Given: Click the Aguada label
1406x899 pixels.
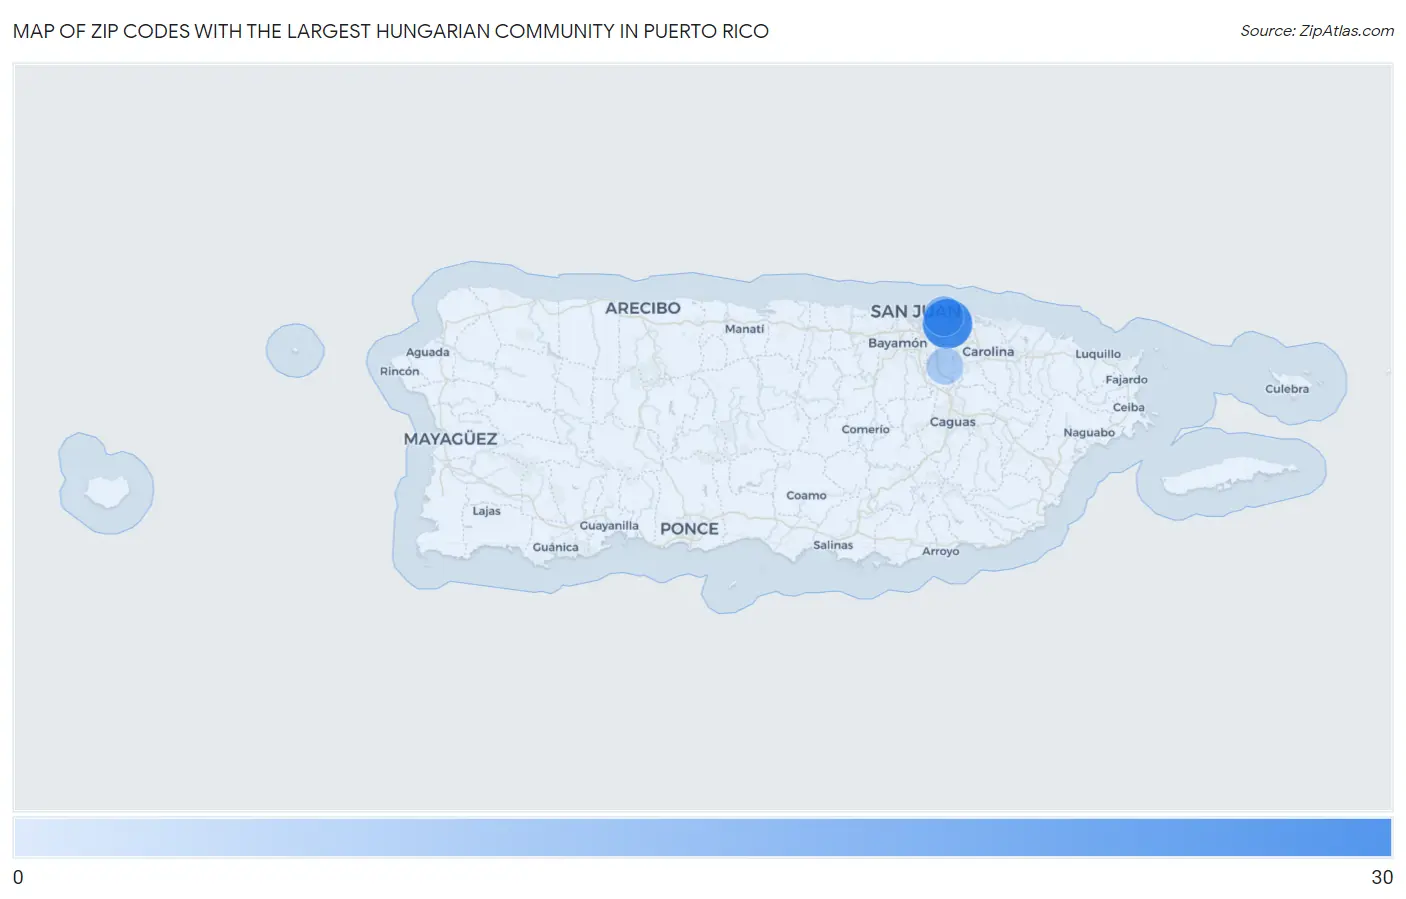Looking at the screenshot, I should (x=427, y=352).
